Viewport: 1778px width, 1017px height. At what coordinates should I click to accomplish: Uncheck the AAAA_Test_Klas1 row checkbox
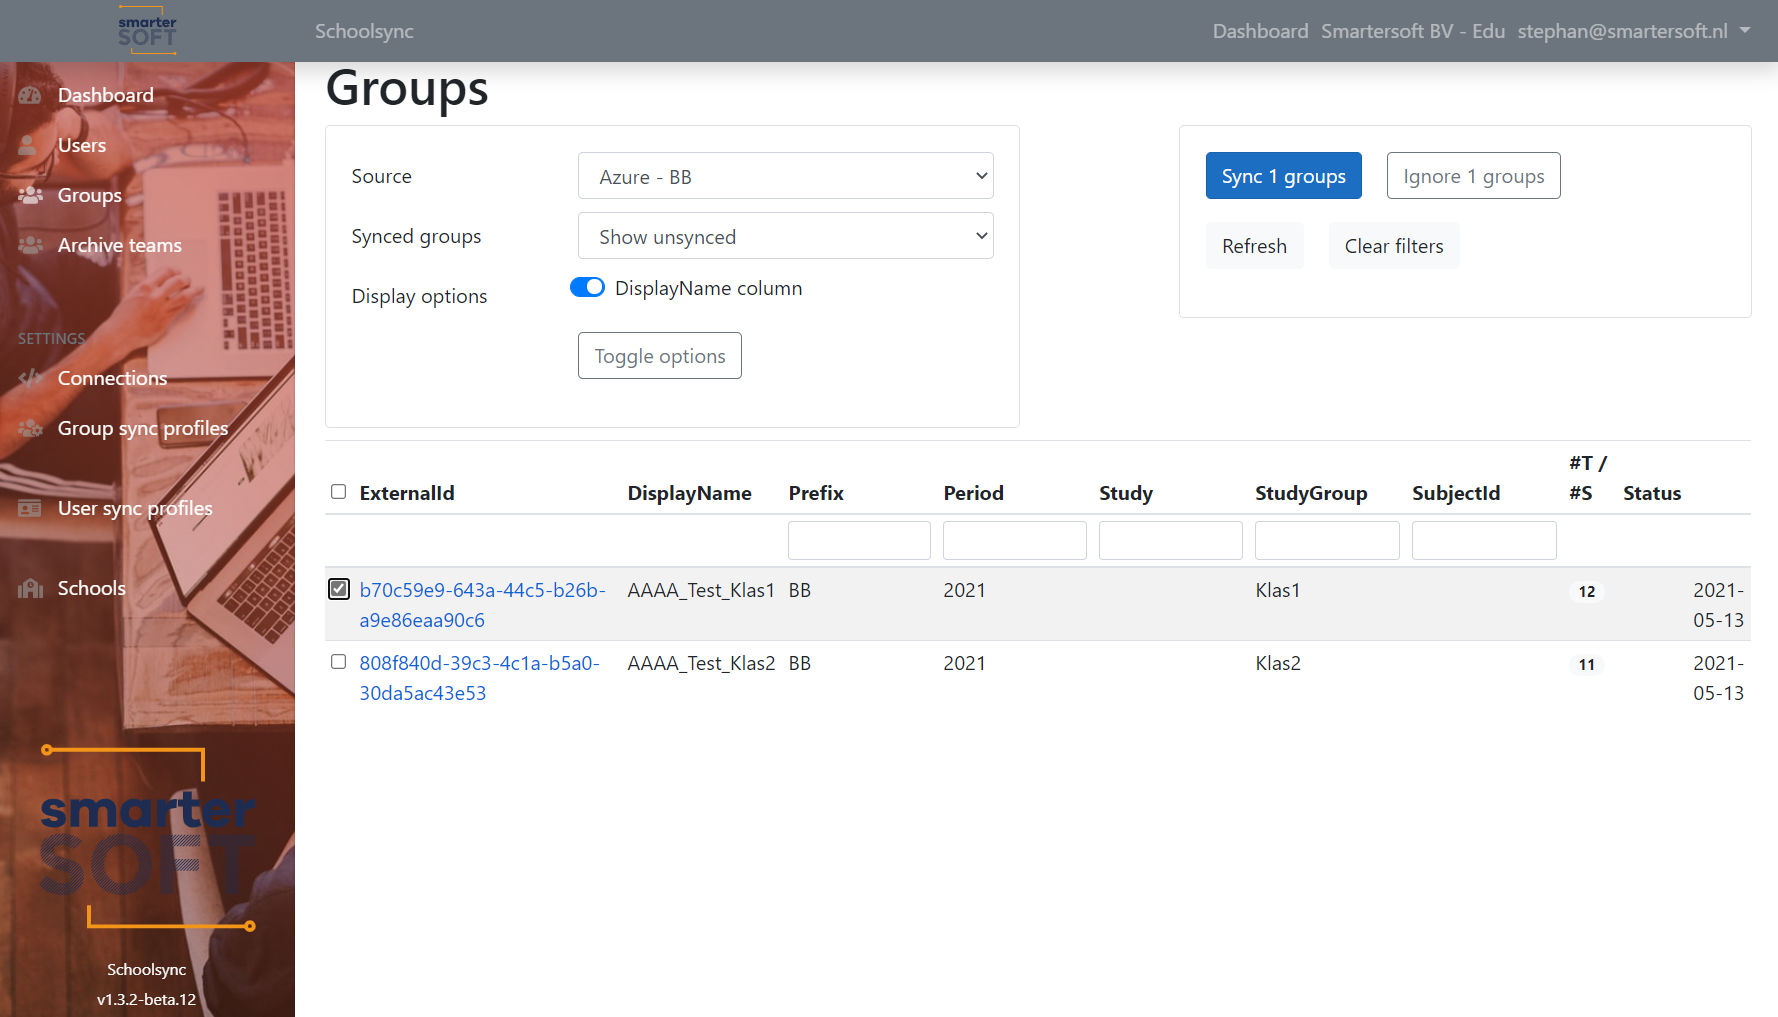coord(339,589)
